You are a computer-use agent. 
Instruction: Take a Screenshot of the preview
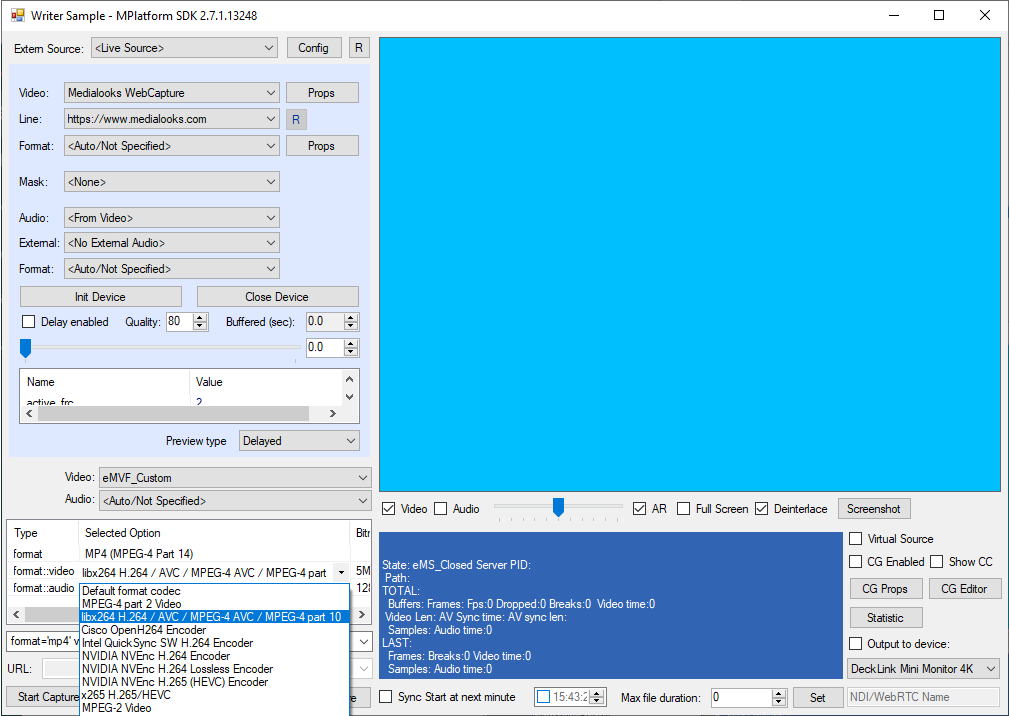pos(873,508)
